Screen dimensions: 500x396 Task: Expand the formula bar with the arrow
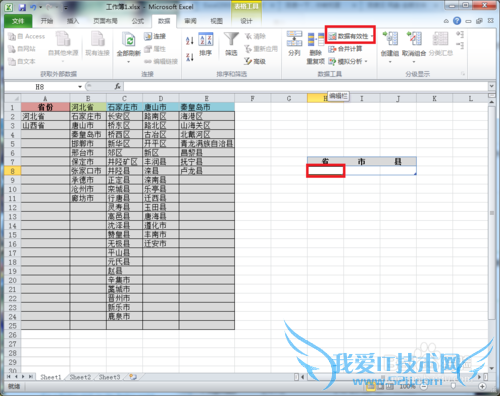(492, 86)
